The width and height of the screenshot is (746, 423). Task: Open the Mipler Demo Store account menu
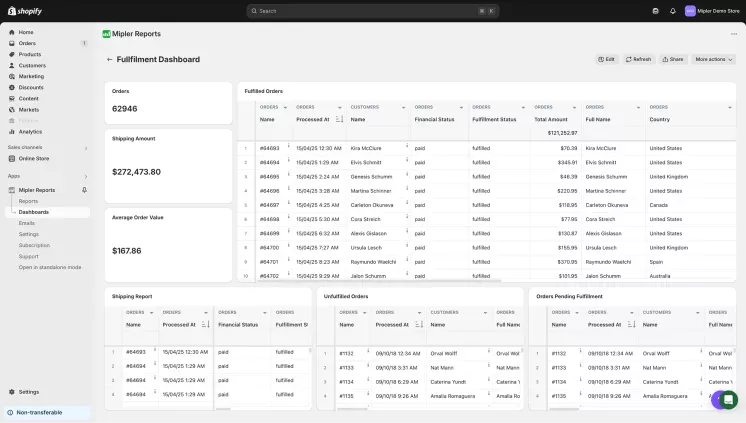pyautogui.click(x=712, y=11)
